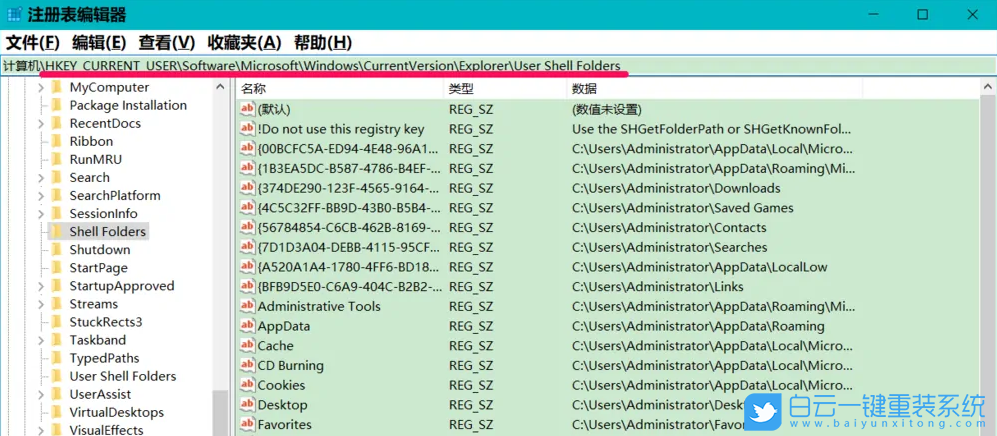This screenshot has height=436, width=997.
Task: Click the string icon next to Desktop value
Action: click(247, 405)
